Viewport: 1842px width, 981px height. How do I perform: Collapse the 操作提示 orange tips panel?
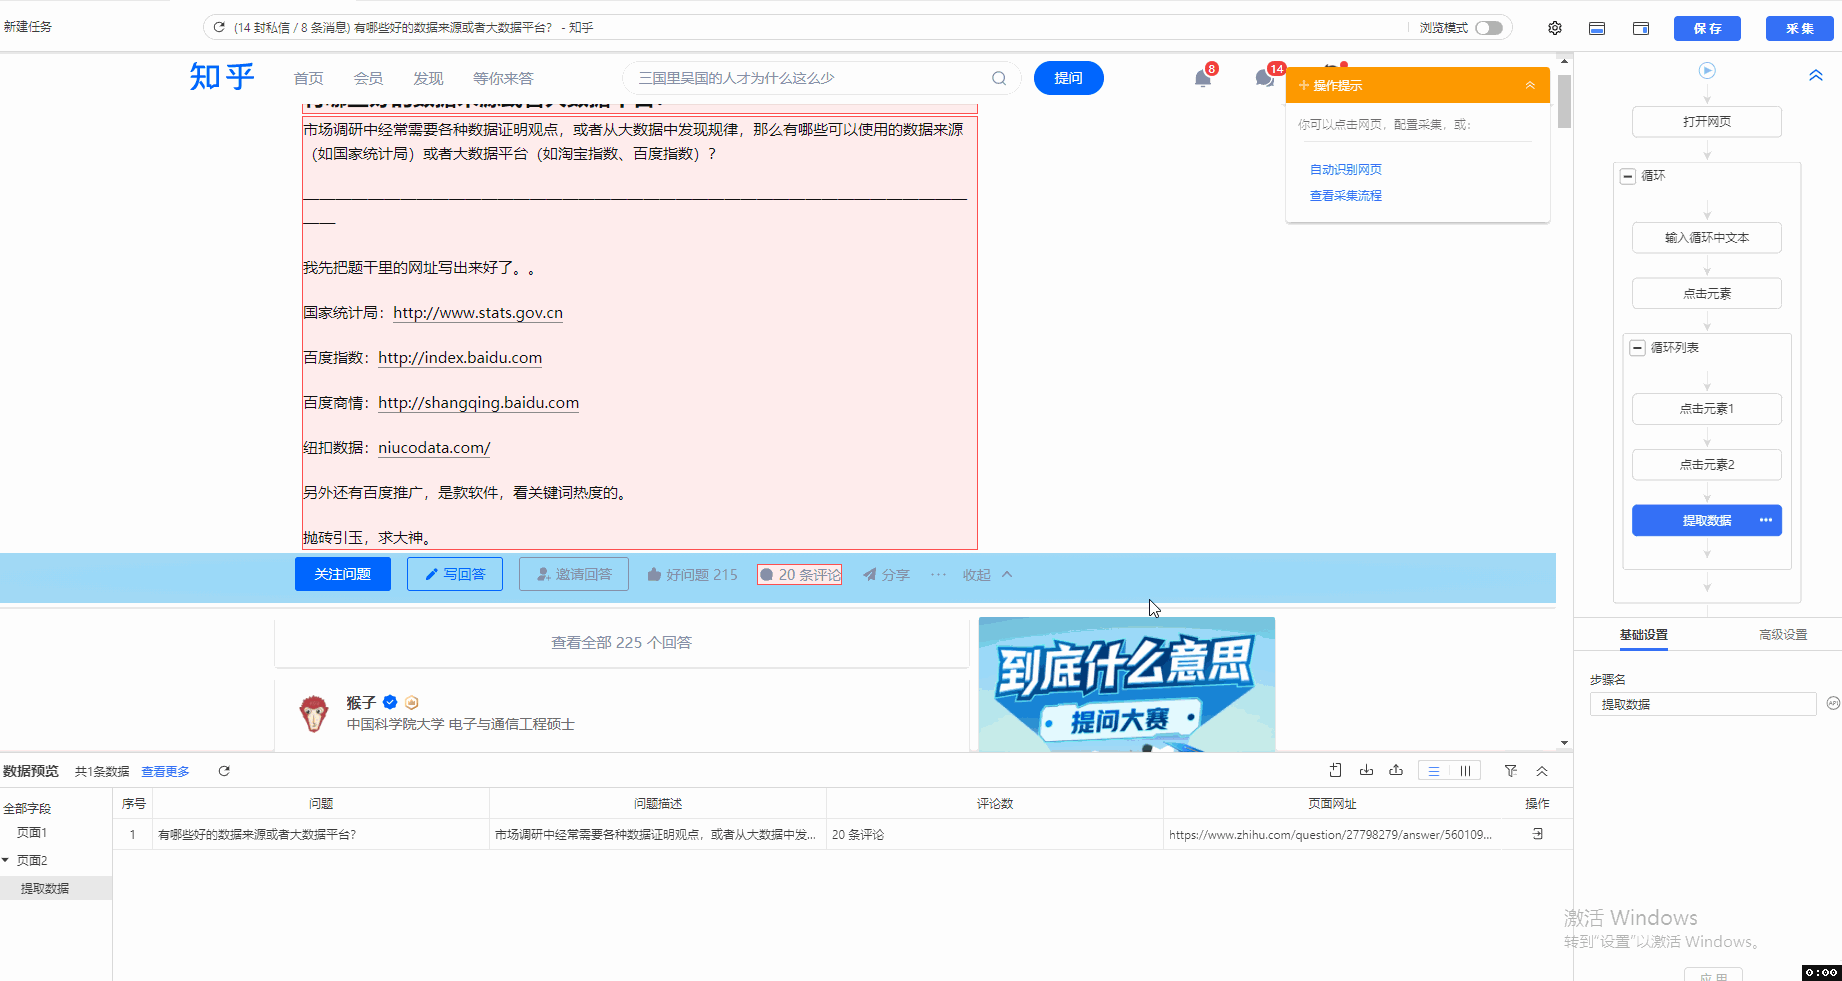pyautogui.click(x=1530, y=85)
